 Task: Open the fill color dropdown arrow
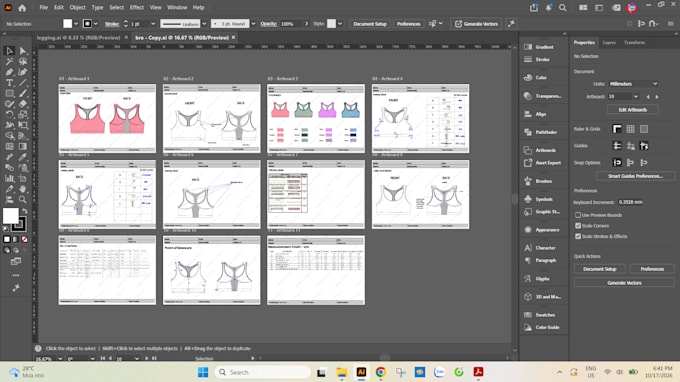tap(76, 24)
